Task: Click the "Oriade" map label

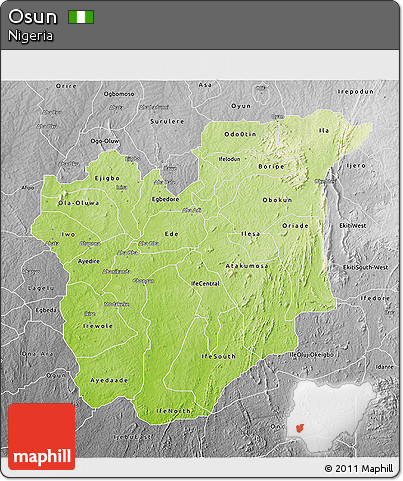Action: pyautogui.click(x=295, y=226)
